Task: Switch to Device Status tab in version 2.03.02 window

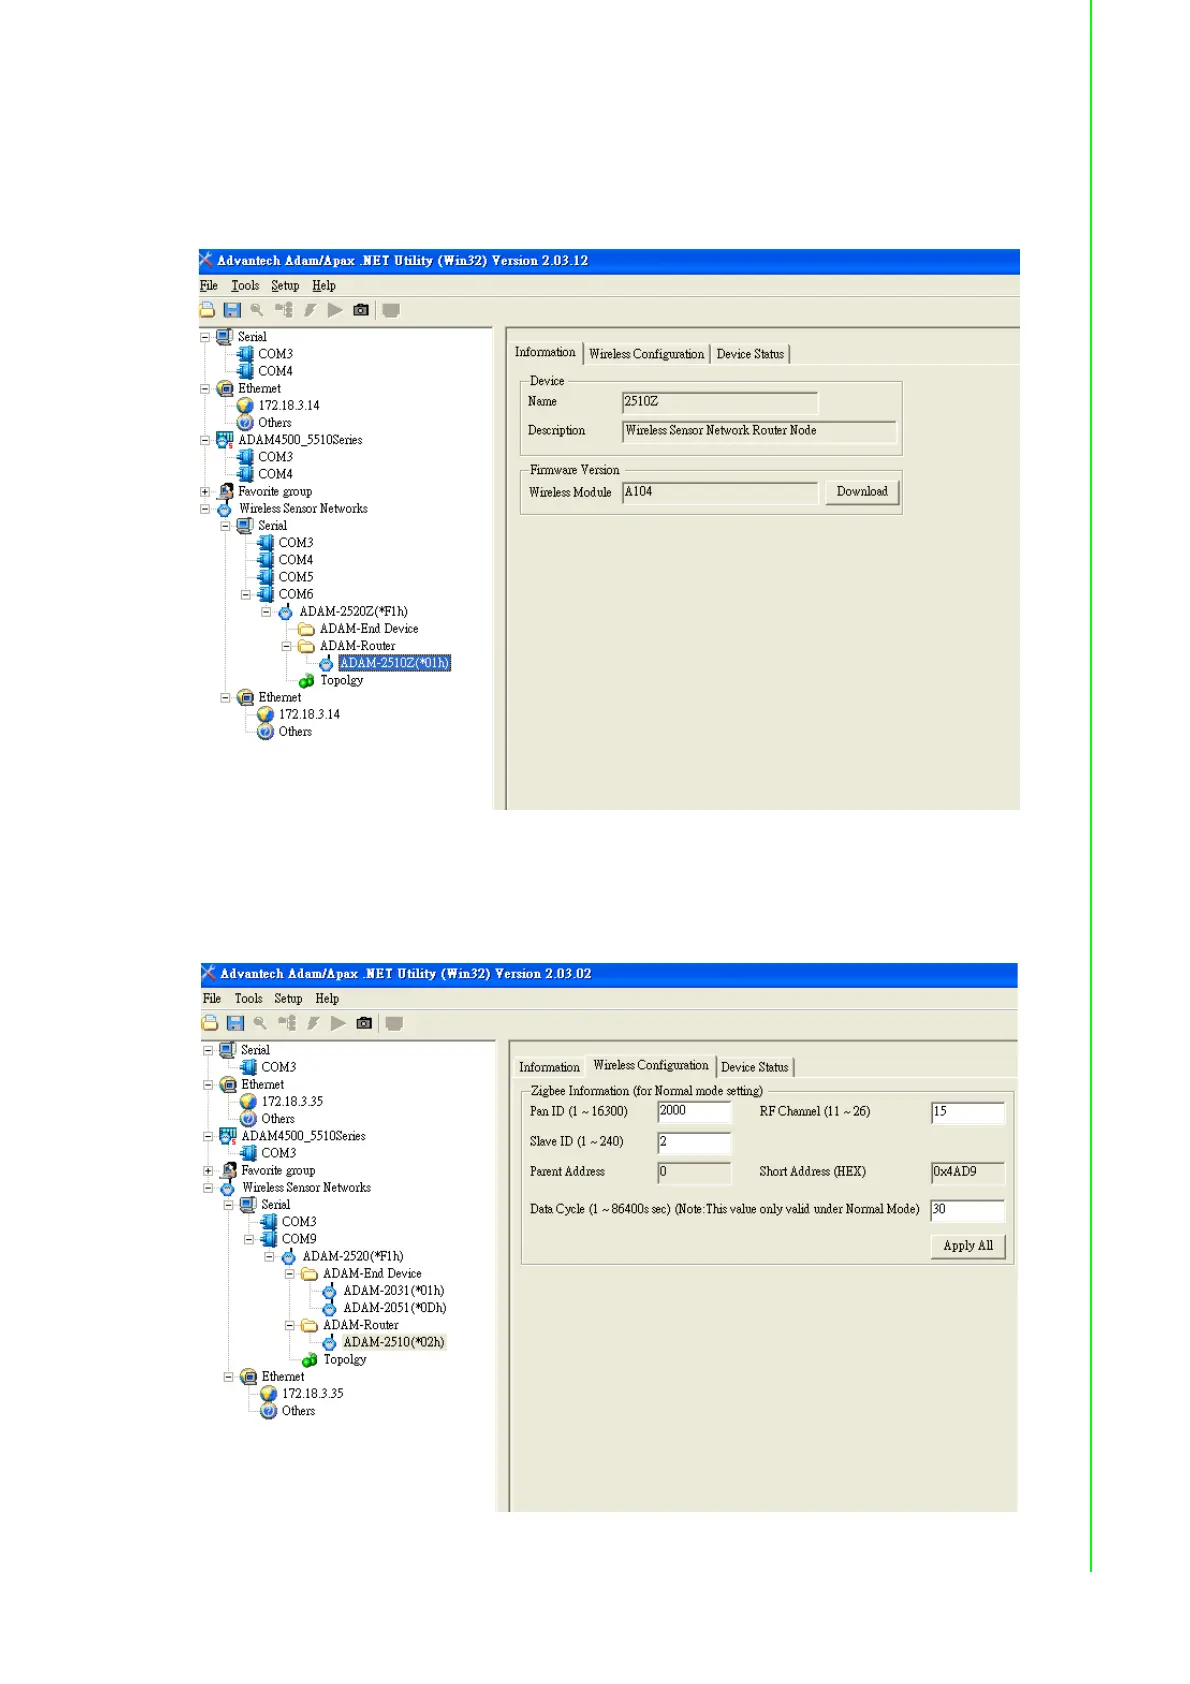Action: point(754,1068)
